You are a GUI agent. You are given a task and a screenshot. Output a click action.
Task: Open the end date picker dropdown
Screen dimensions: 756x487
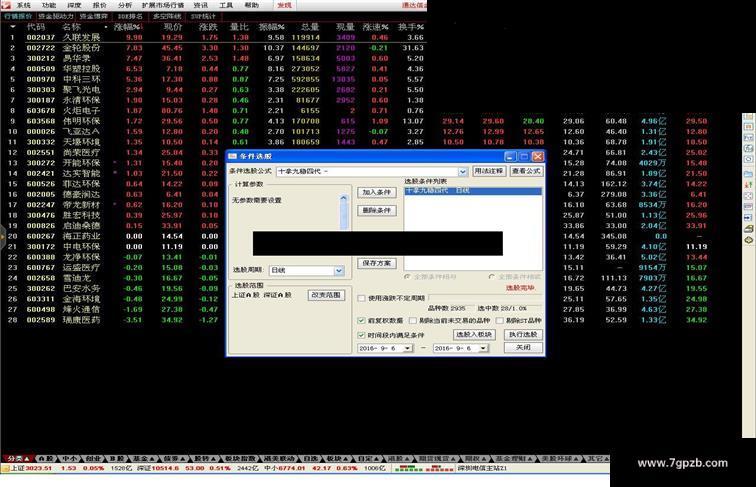click(483, 348)
